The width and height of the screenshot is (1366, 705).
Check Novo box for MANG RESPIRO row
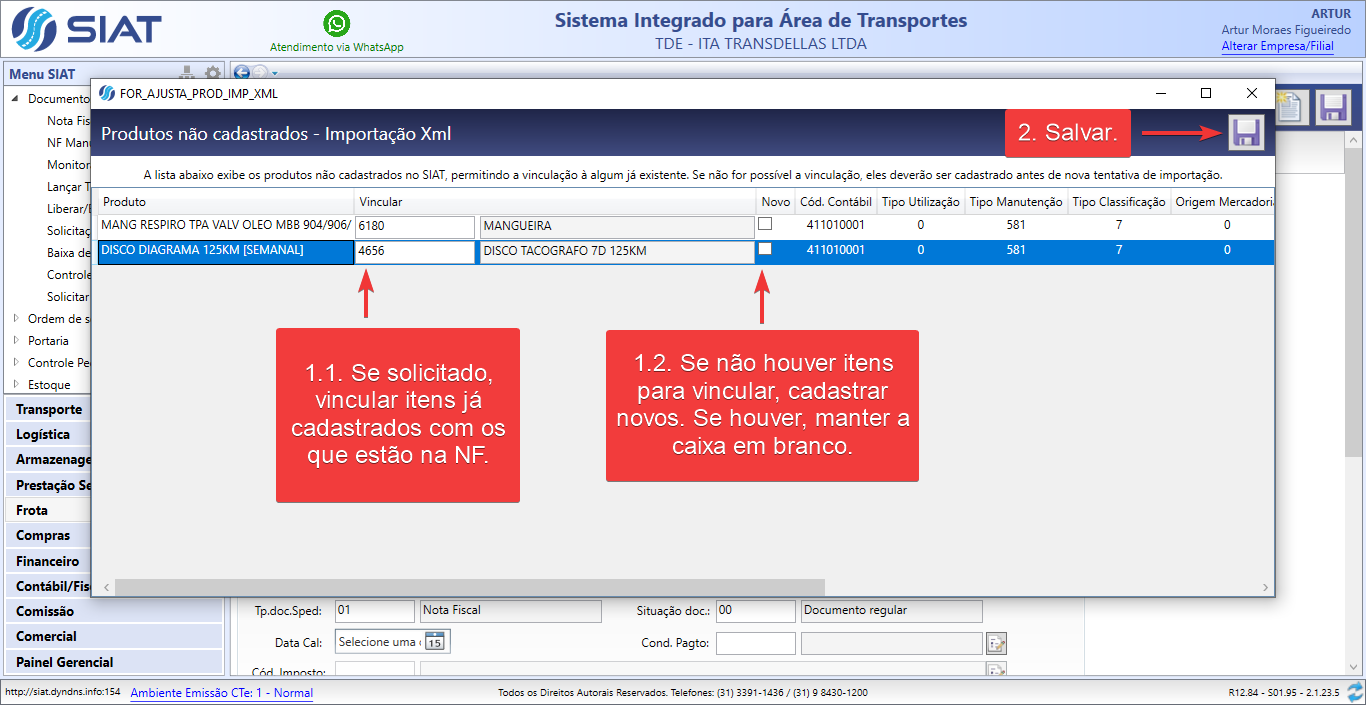(765, 224)
